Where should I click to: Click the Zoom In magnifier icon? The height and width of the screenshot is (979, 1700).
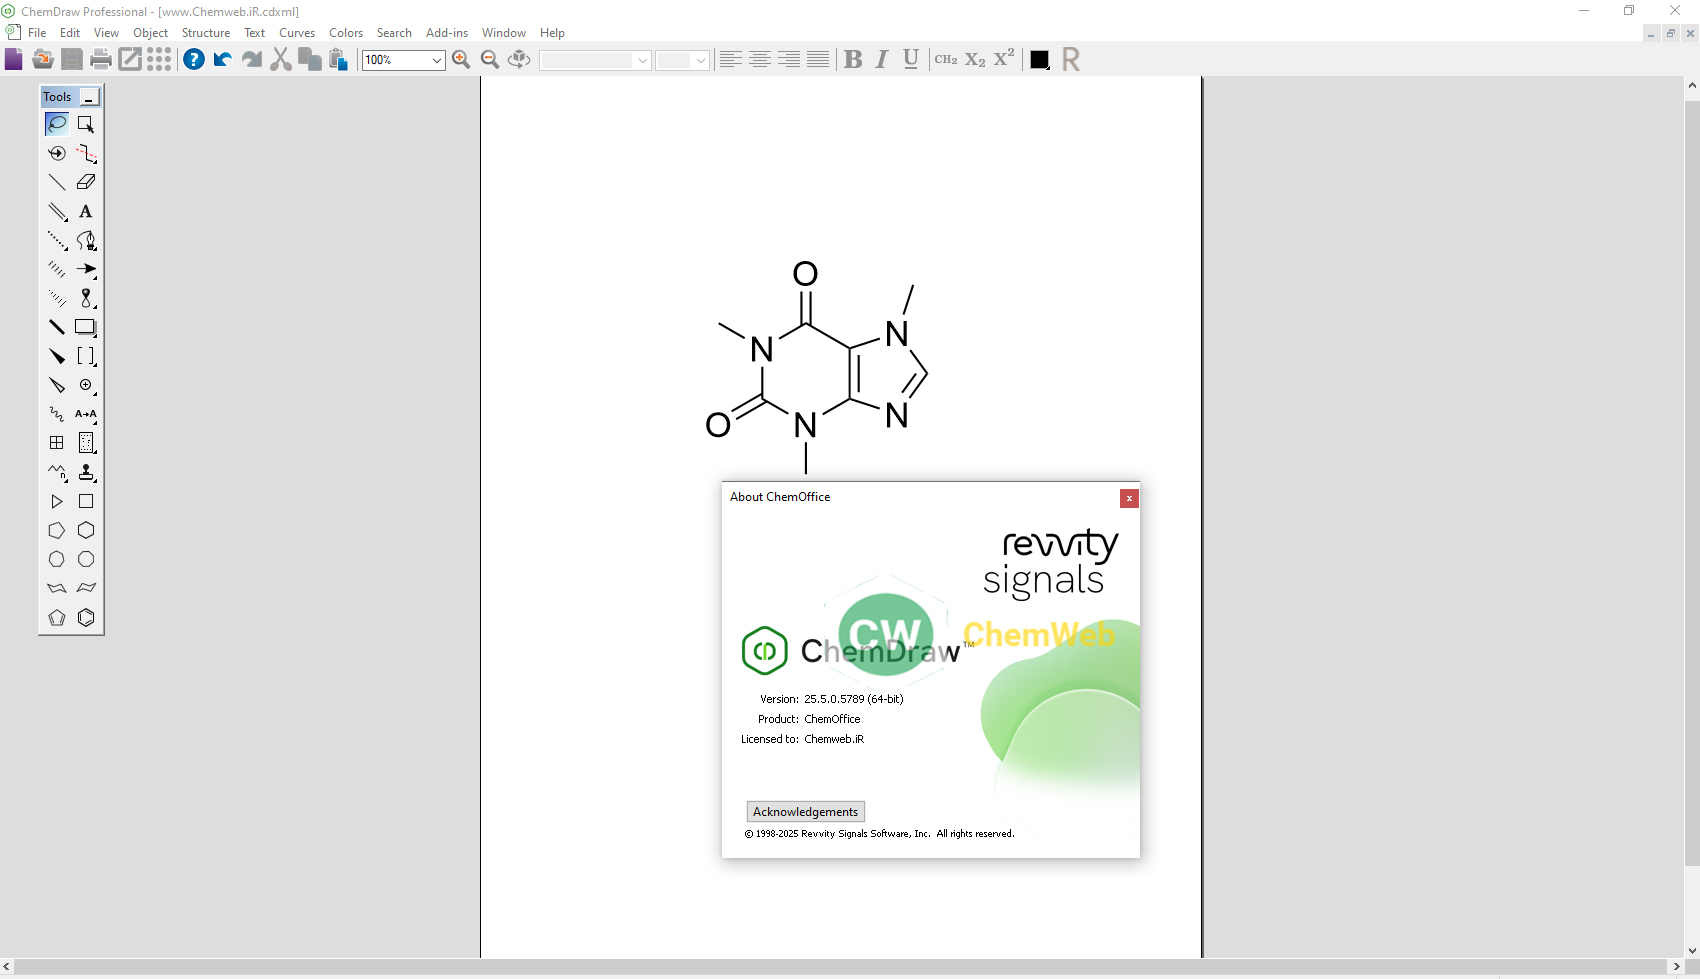click(x=461, y=60)
